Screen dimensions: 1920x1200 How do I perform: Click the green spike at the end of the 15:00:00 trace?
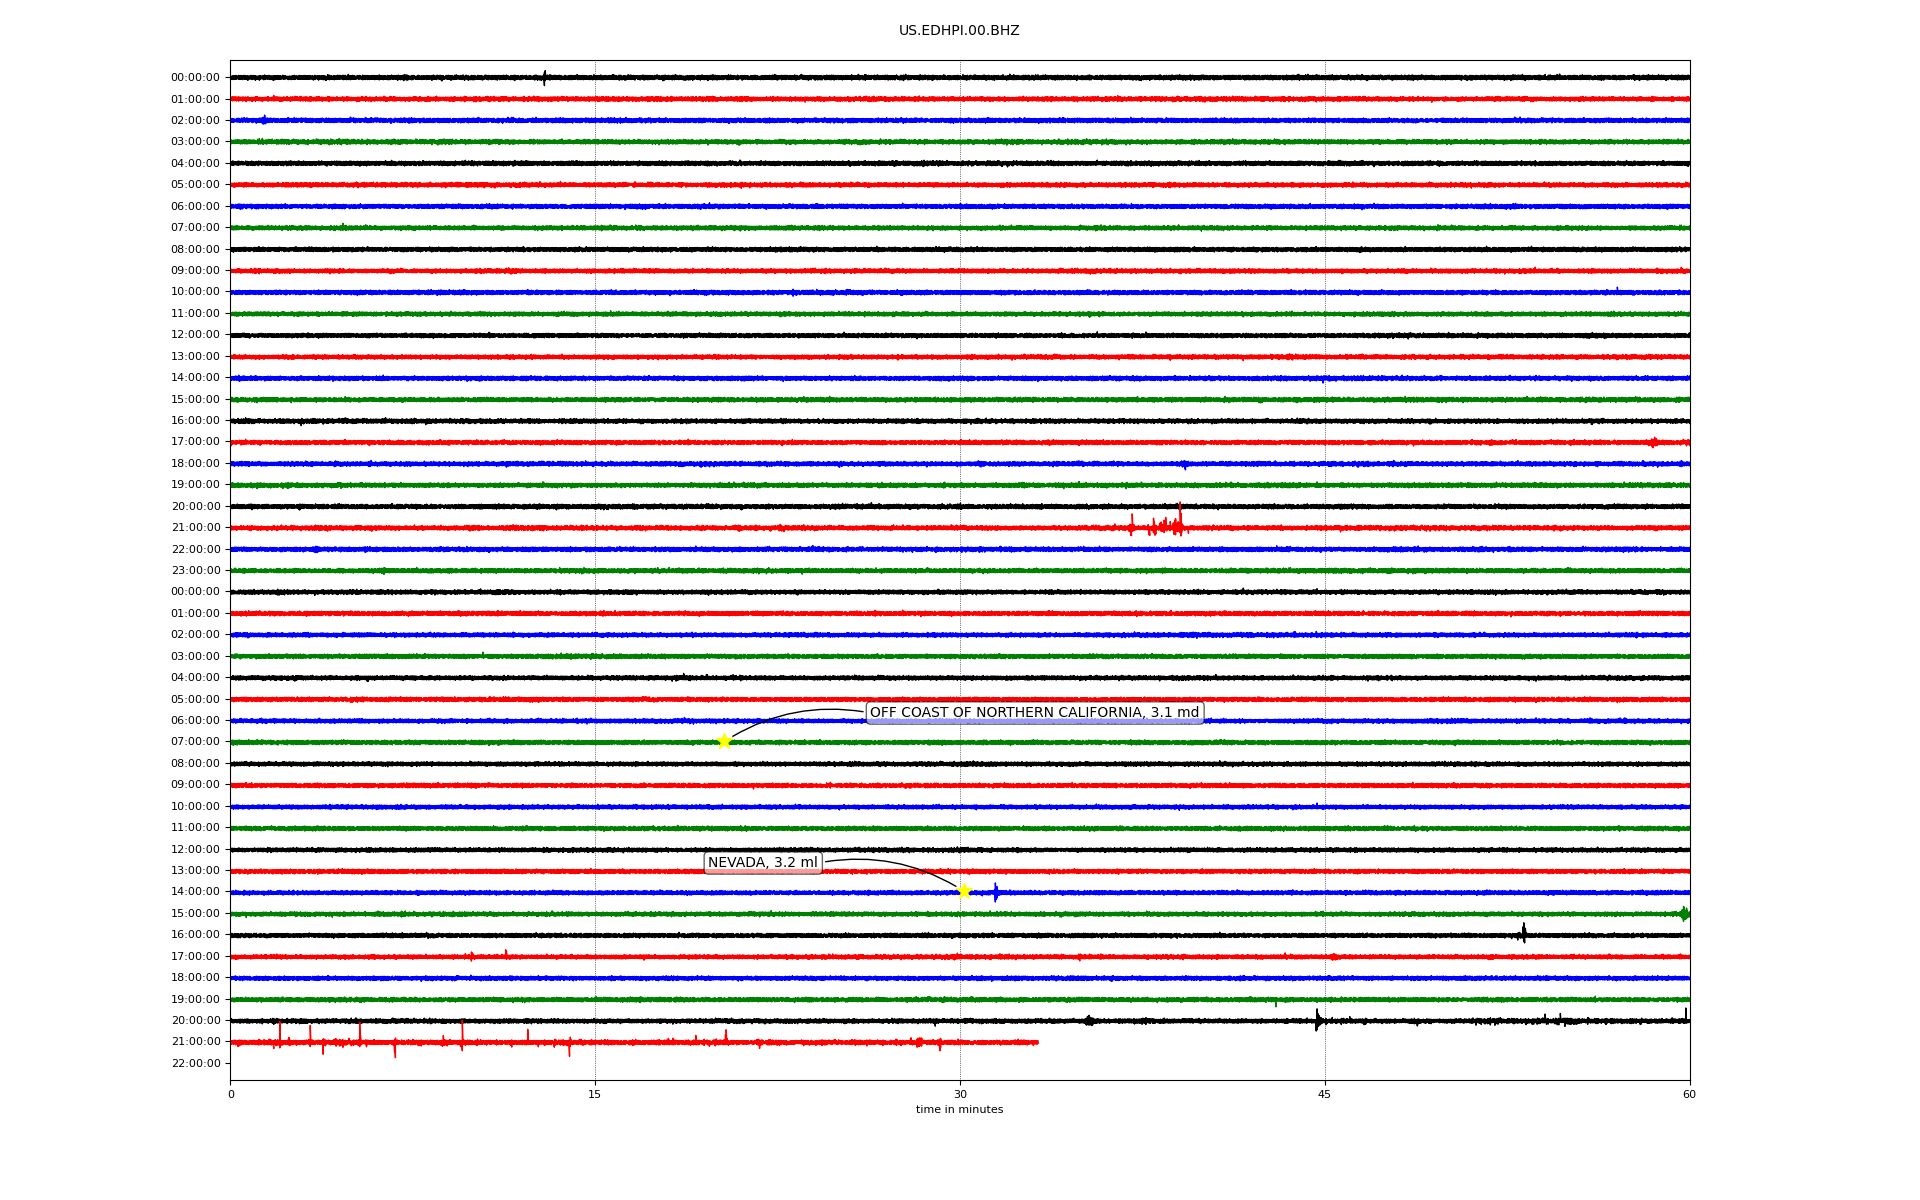pyautogui.click(x=1684, y=913)
